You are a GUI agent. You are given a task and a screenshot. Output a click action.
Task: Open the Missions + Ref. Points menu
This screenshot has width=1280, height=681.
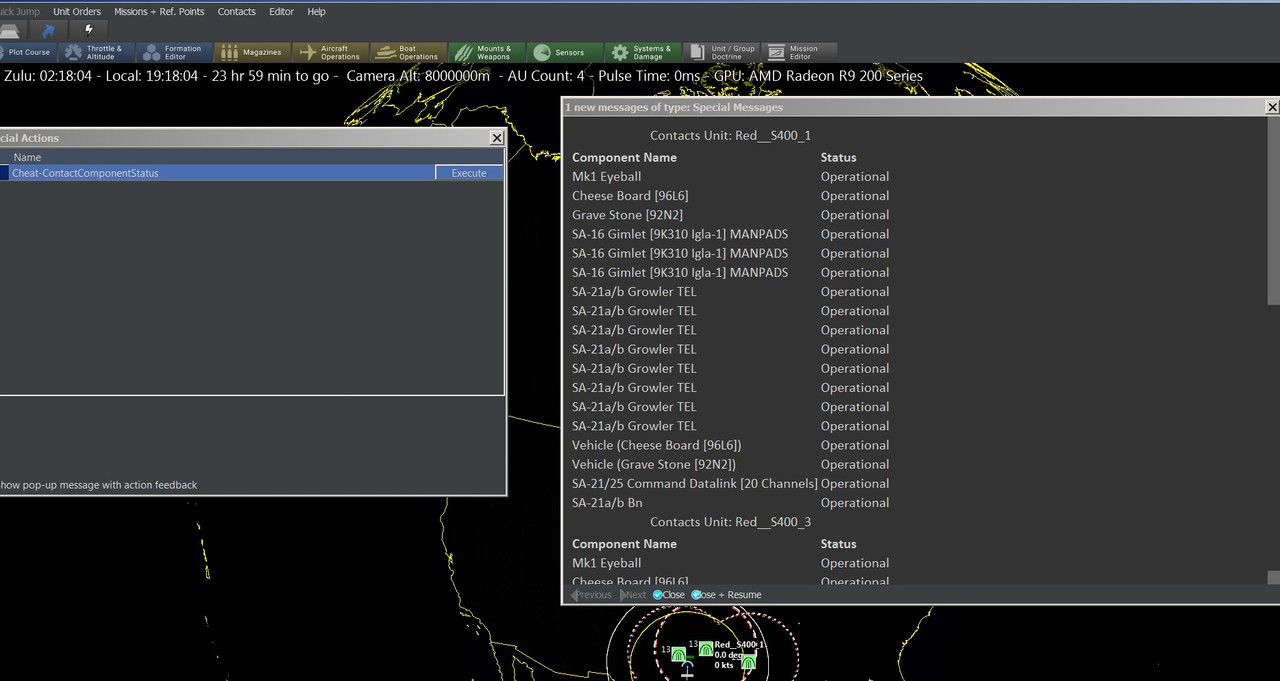coord(159,11)
